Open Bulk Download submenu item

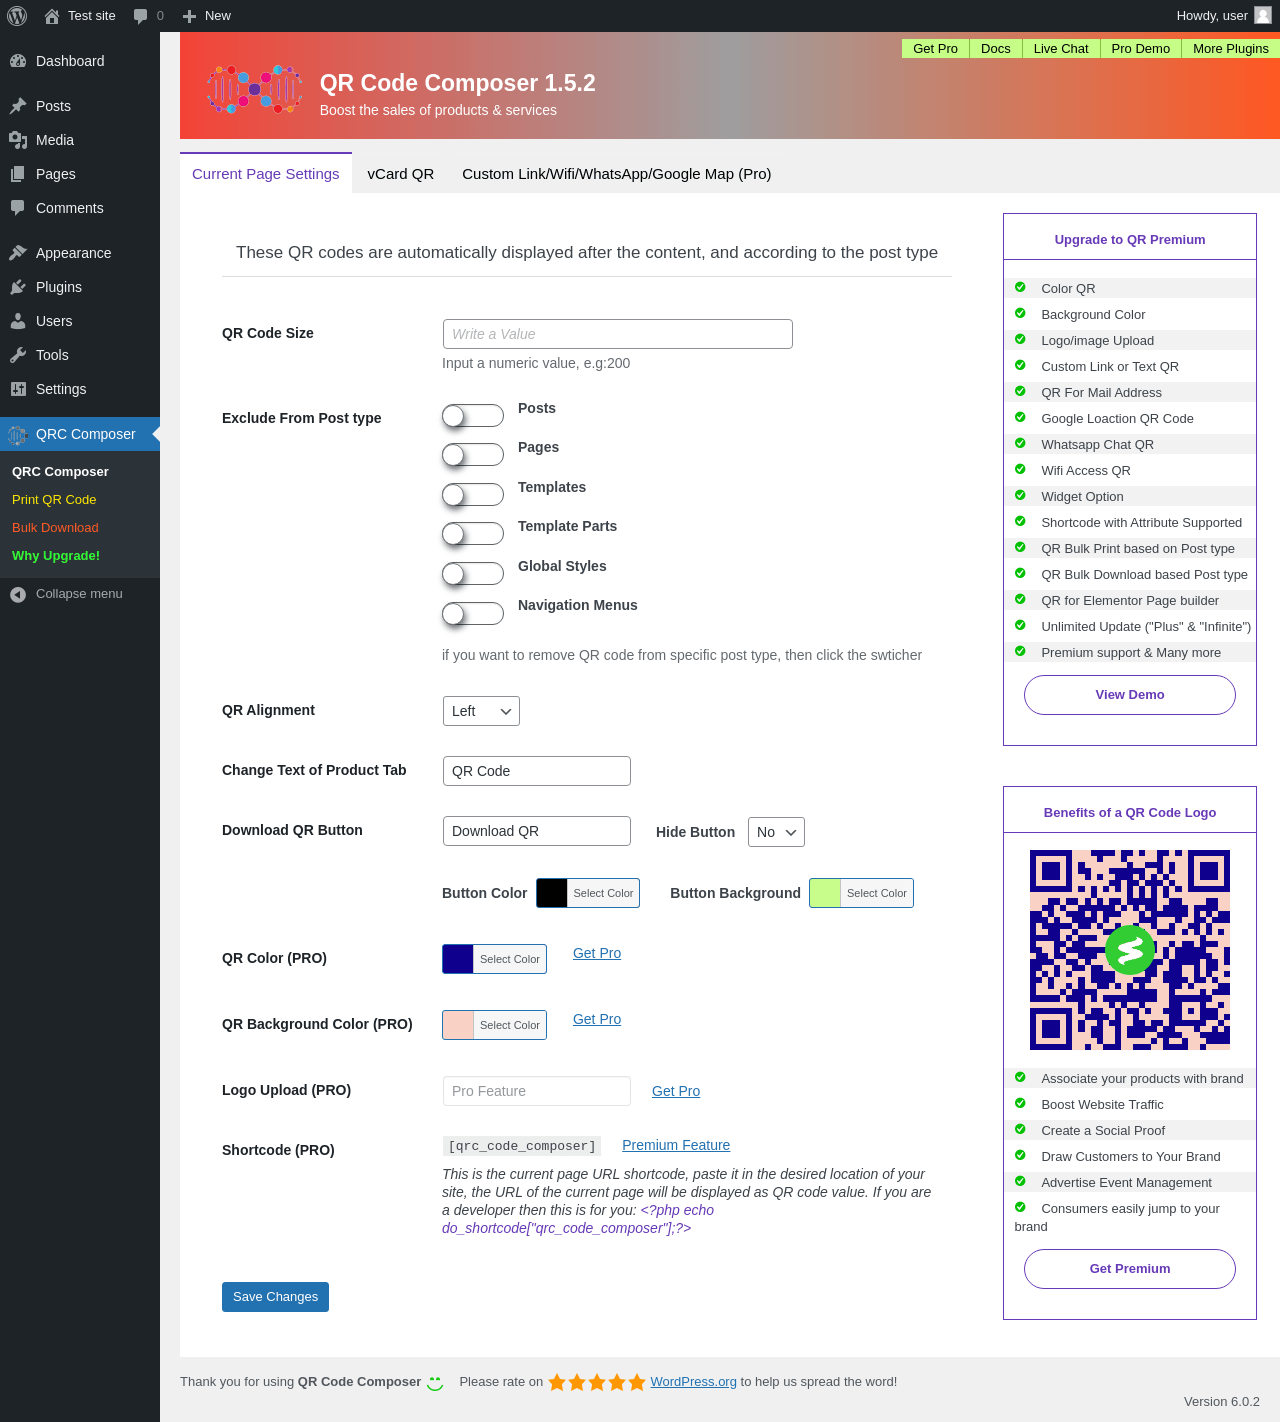pyautogui.click(x=55, y=528)
